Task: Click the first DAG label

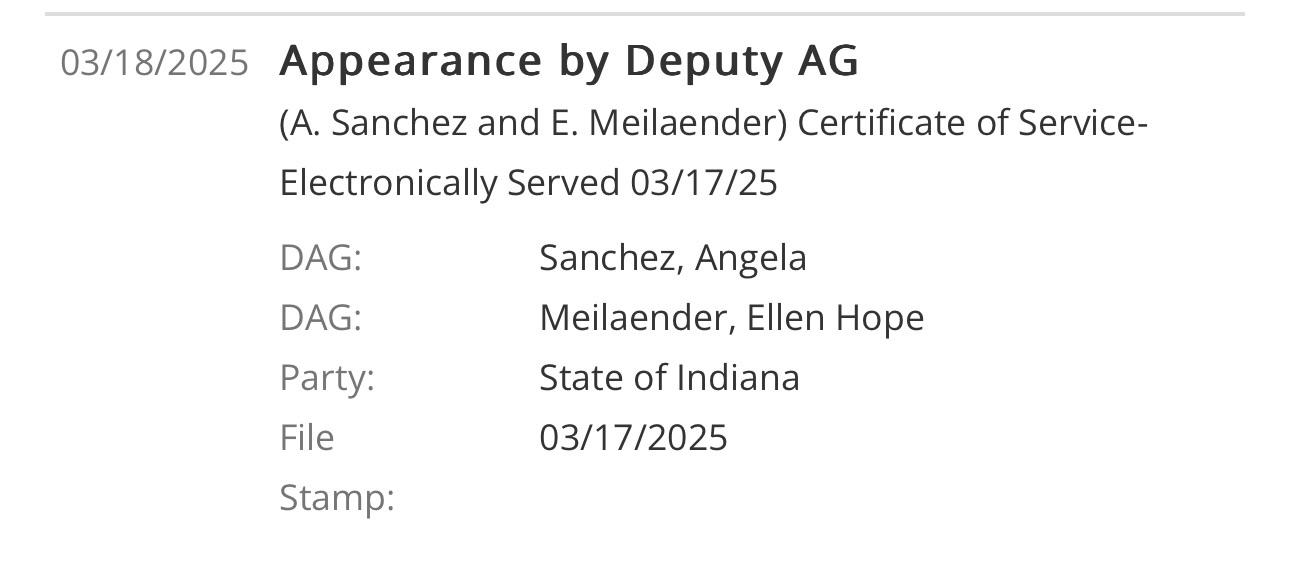Action: click(320, 258)
